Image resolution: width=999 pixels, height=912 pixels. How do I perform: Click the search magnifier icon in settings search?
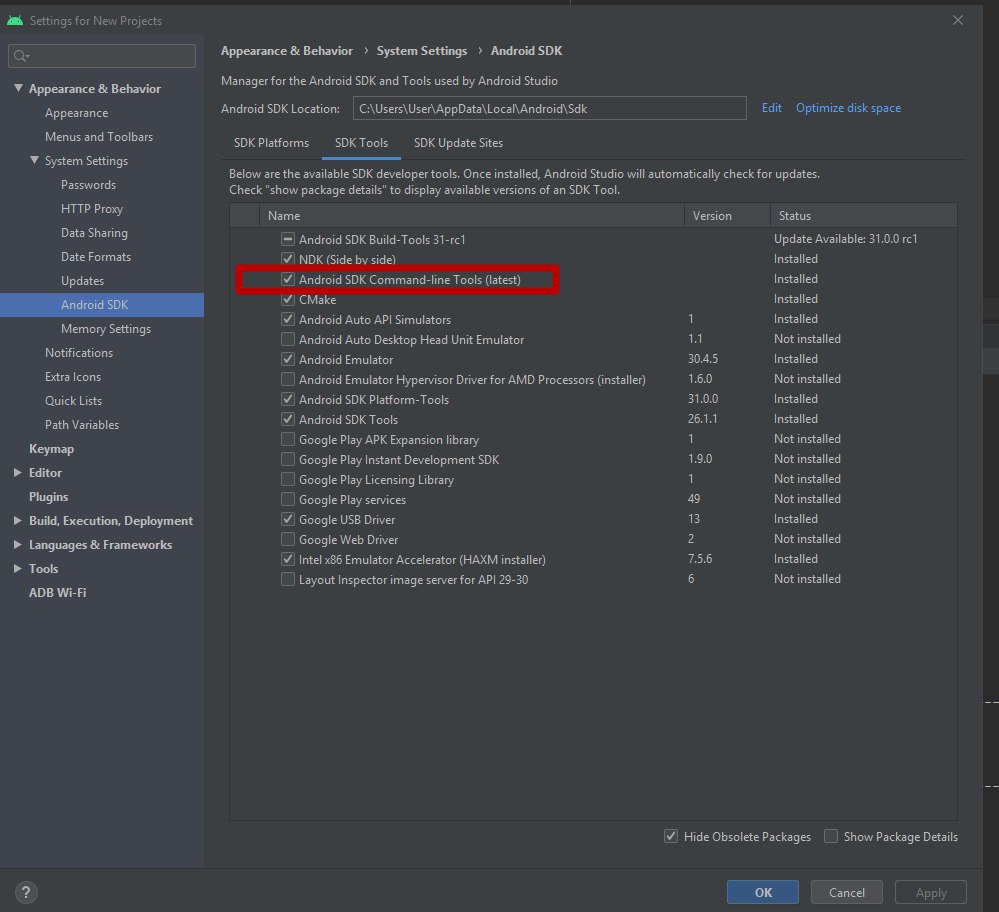pyautogui.click(x=21, y=56)
